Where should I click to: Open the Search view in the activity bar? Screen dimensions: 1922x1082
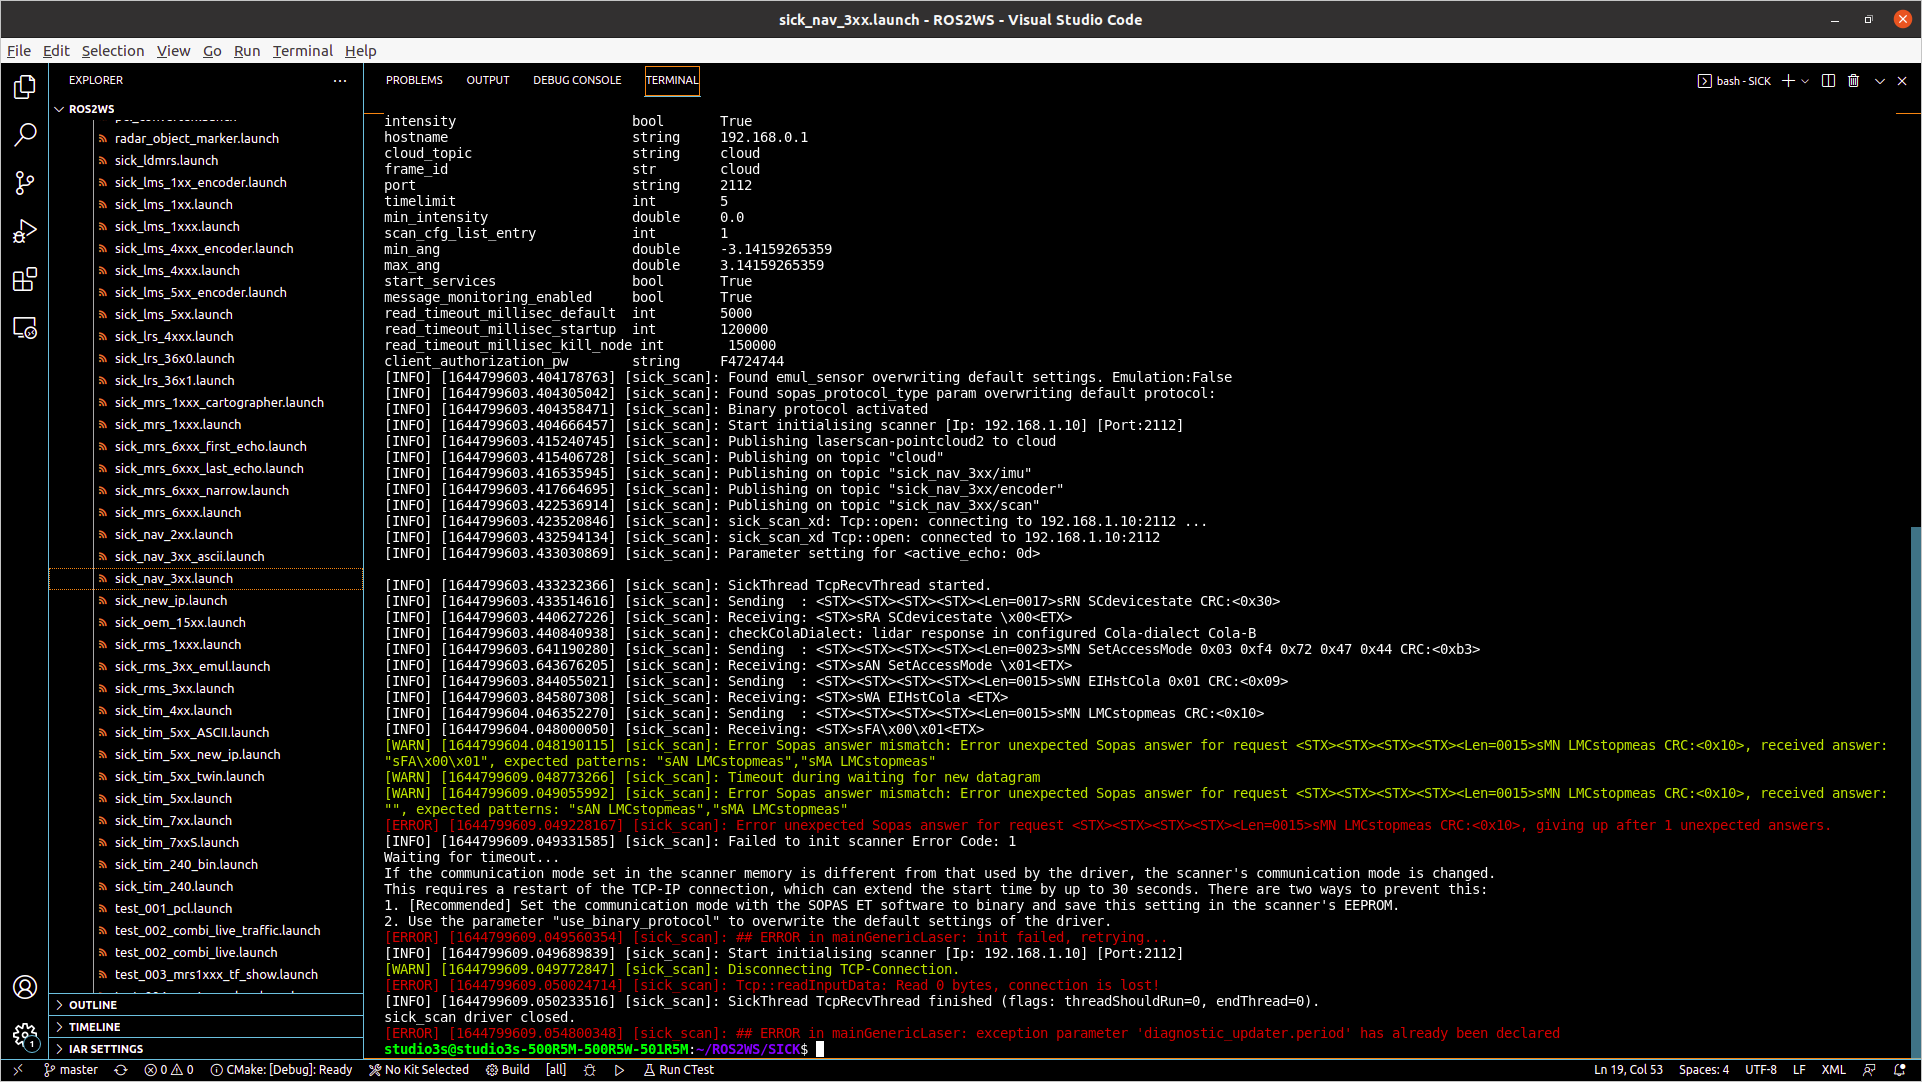tap(25, 134)
